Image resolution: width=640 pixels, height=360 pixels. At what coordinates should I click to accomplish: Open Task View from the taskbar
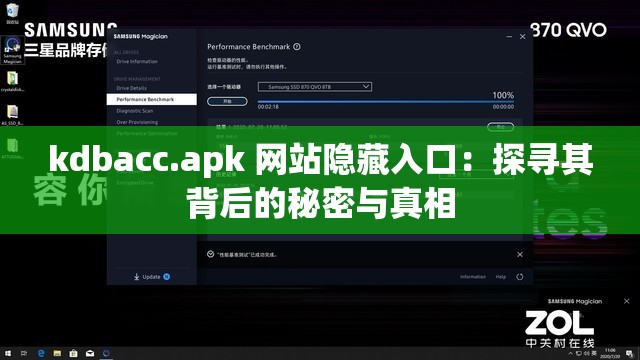click(24, 353)
